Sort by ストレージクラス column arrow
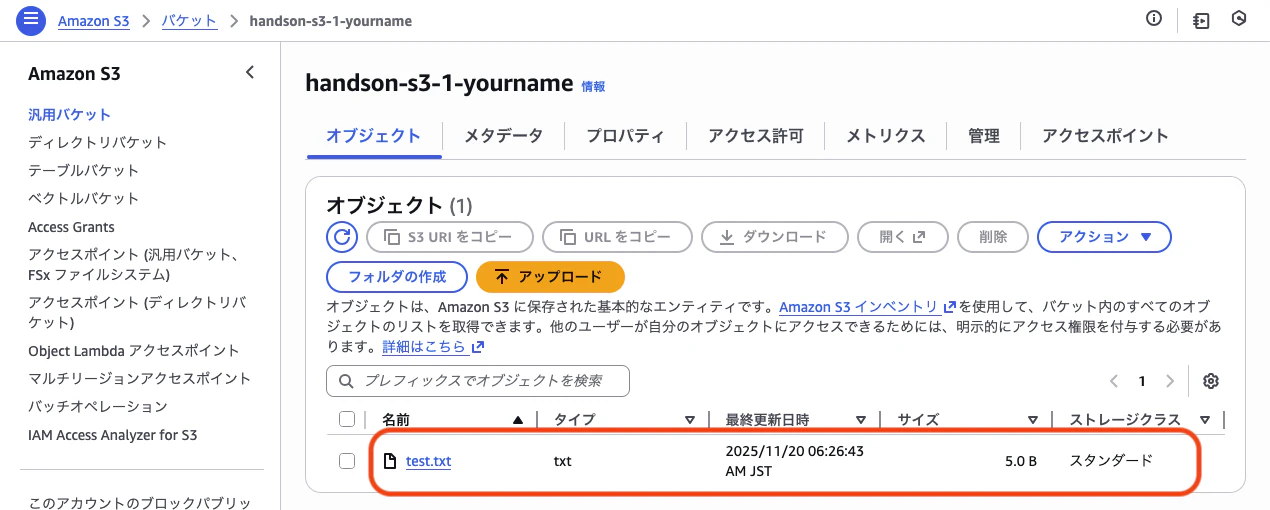The width and height of the screenshot is (1270, 510). [x=1205, y=420]
